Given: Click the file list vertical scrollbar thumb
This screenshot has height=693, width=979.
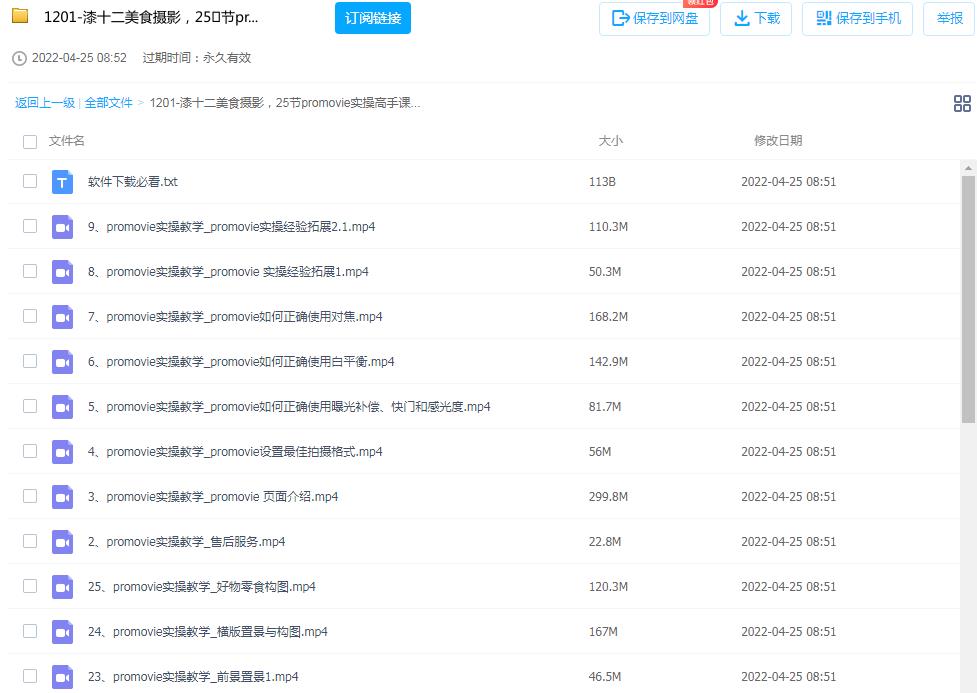Looking at the screenshot, I should click(x=968, y=298).
